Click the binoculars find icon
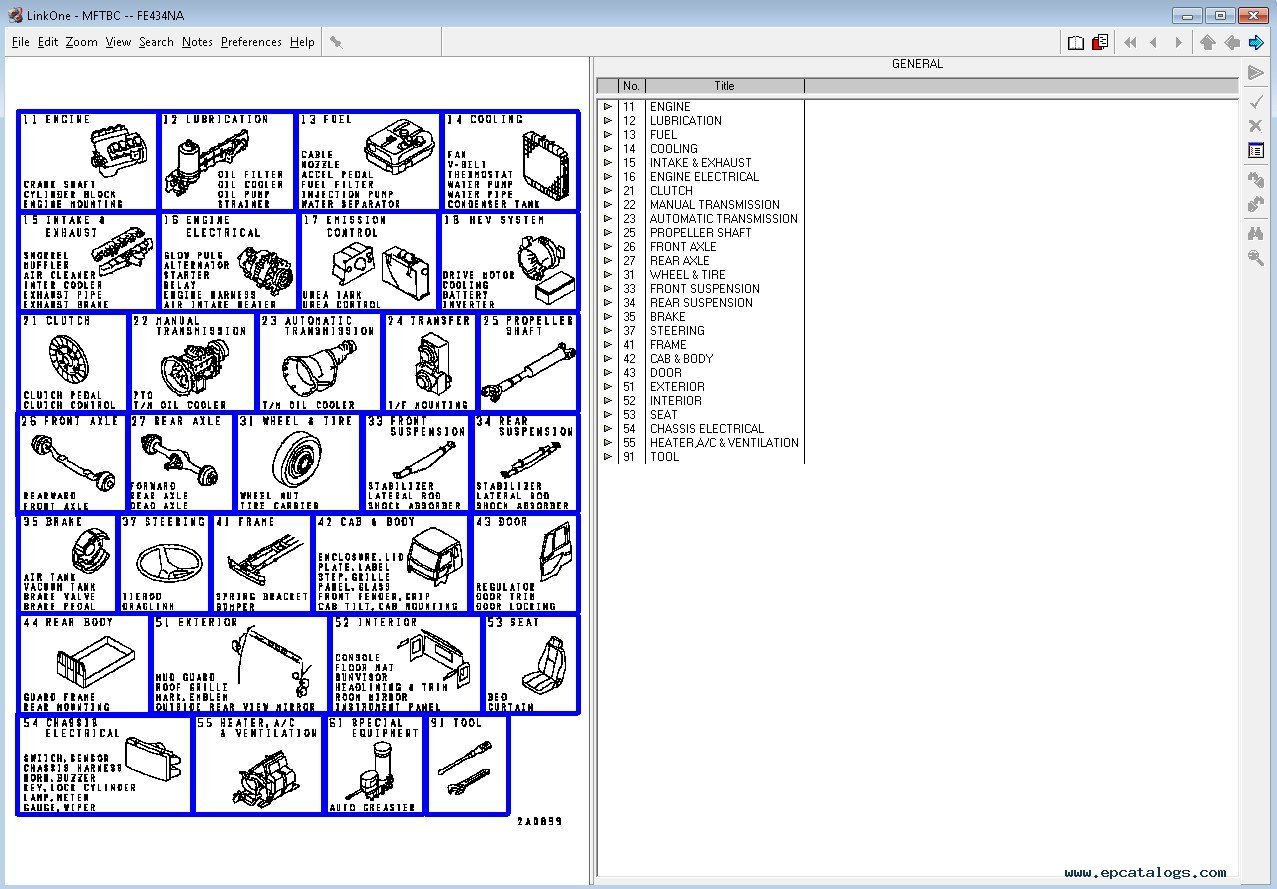 1255,233
